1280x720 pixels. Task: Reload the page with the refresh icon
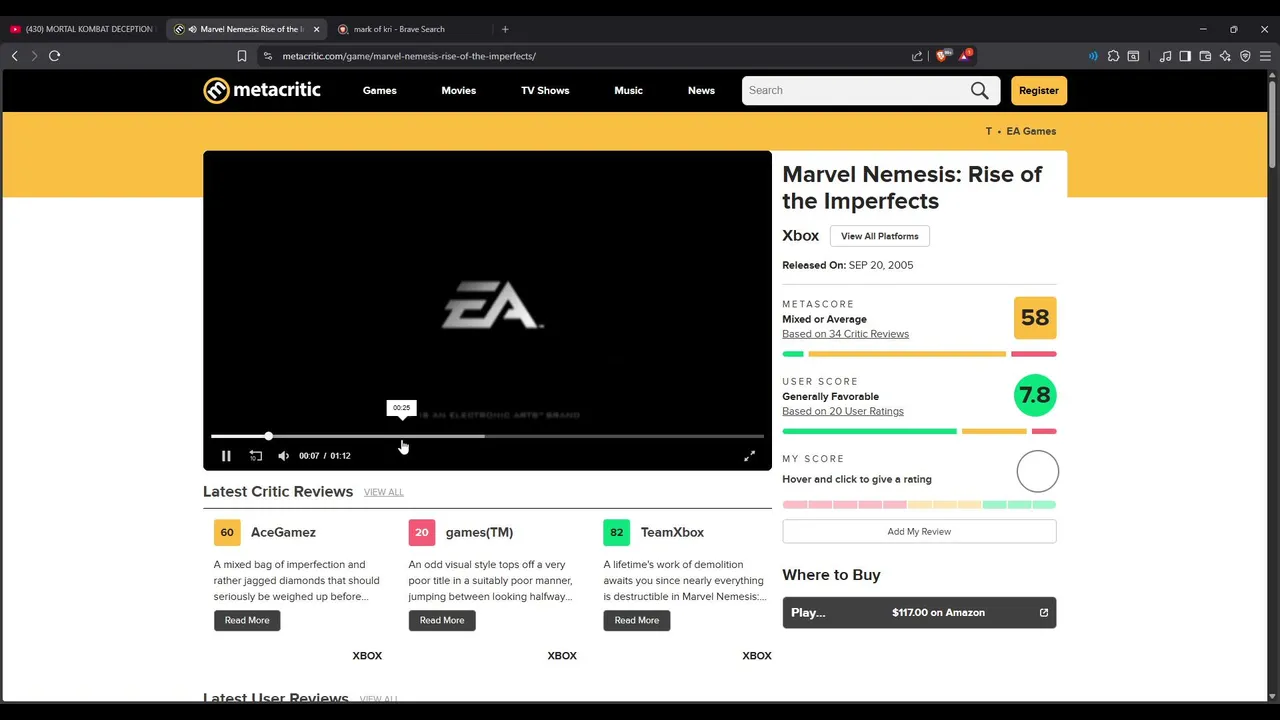coord(55,56)
